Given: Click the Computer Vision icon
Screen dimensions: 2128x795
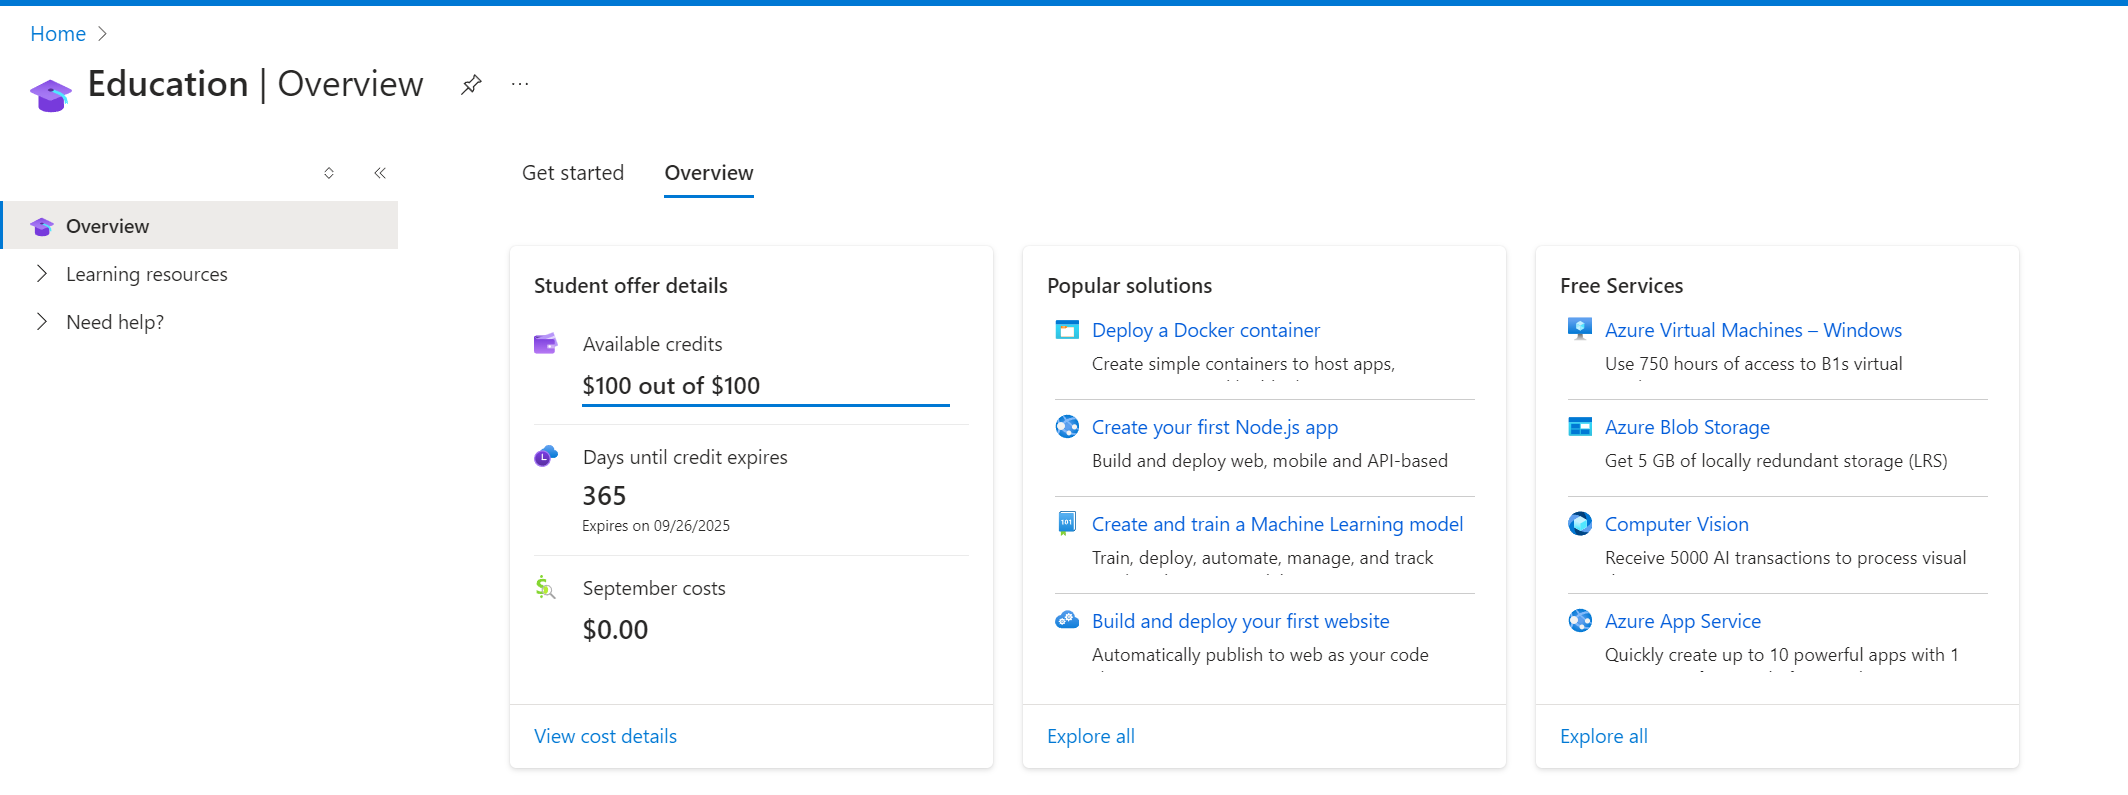Looking at the screenshot, I should [1580, 523].
